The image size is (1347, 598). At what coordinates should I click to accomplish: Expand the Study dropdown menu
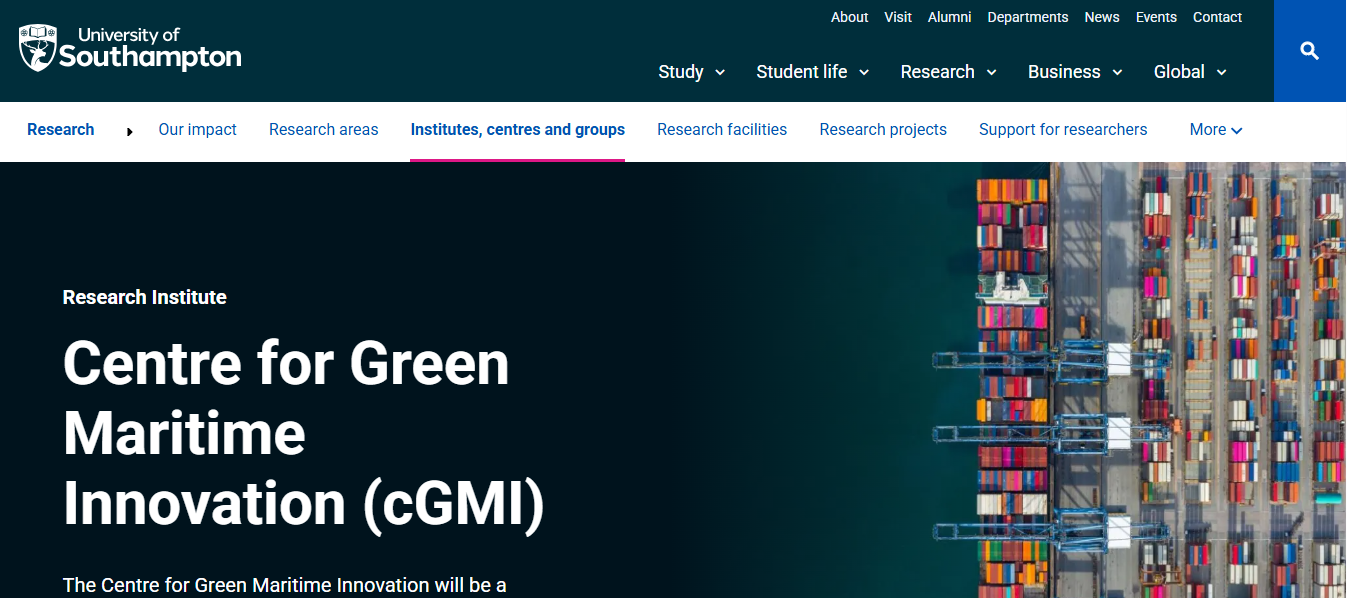[x=691, y=72]
